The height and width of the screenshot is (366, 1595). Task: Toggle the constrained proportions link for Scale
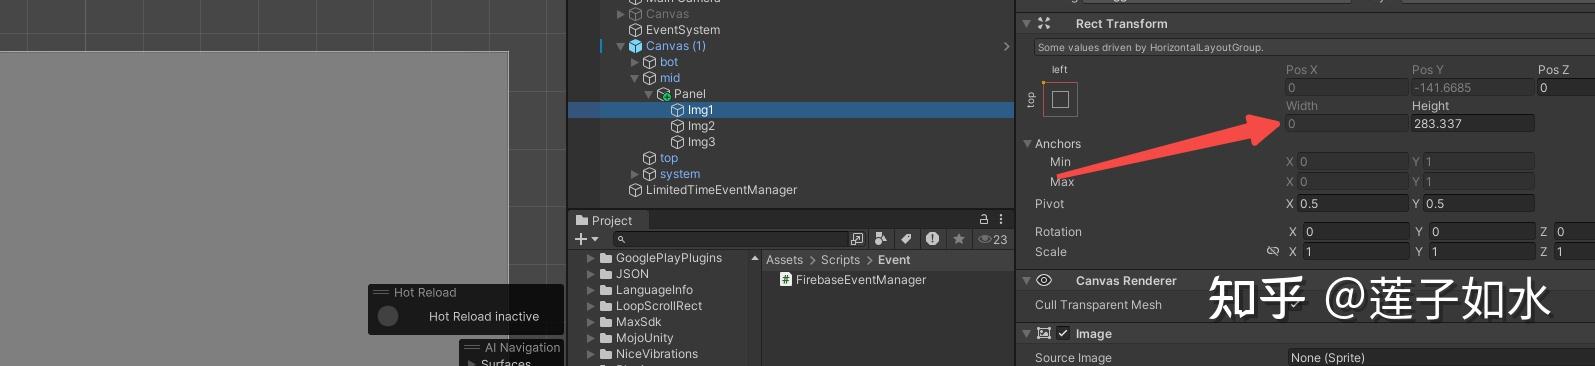point(1273,252)
